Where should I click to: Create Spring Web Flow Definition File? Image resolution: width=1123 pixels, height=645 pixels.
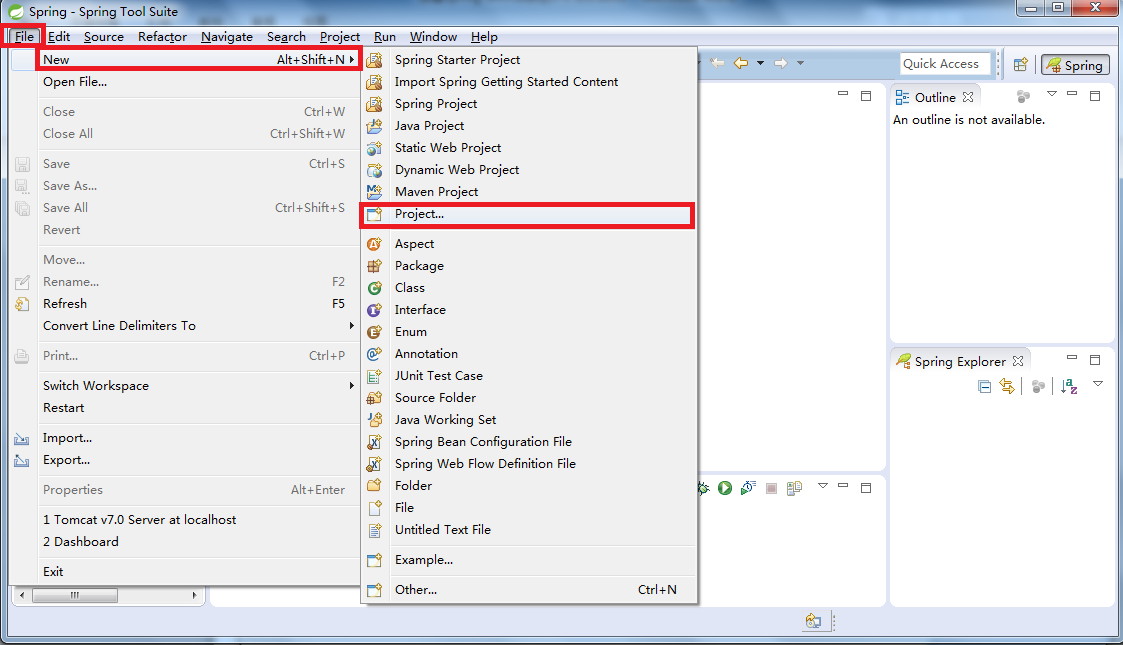tap(528, 464)
